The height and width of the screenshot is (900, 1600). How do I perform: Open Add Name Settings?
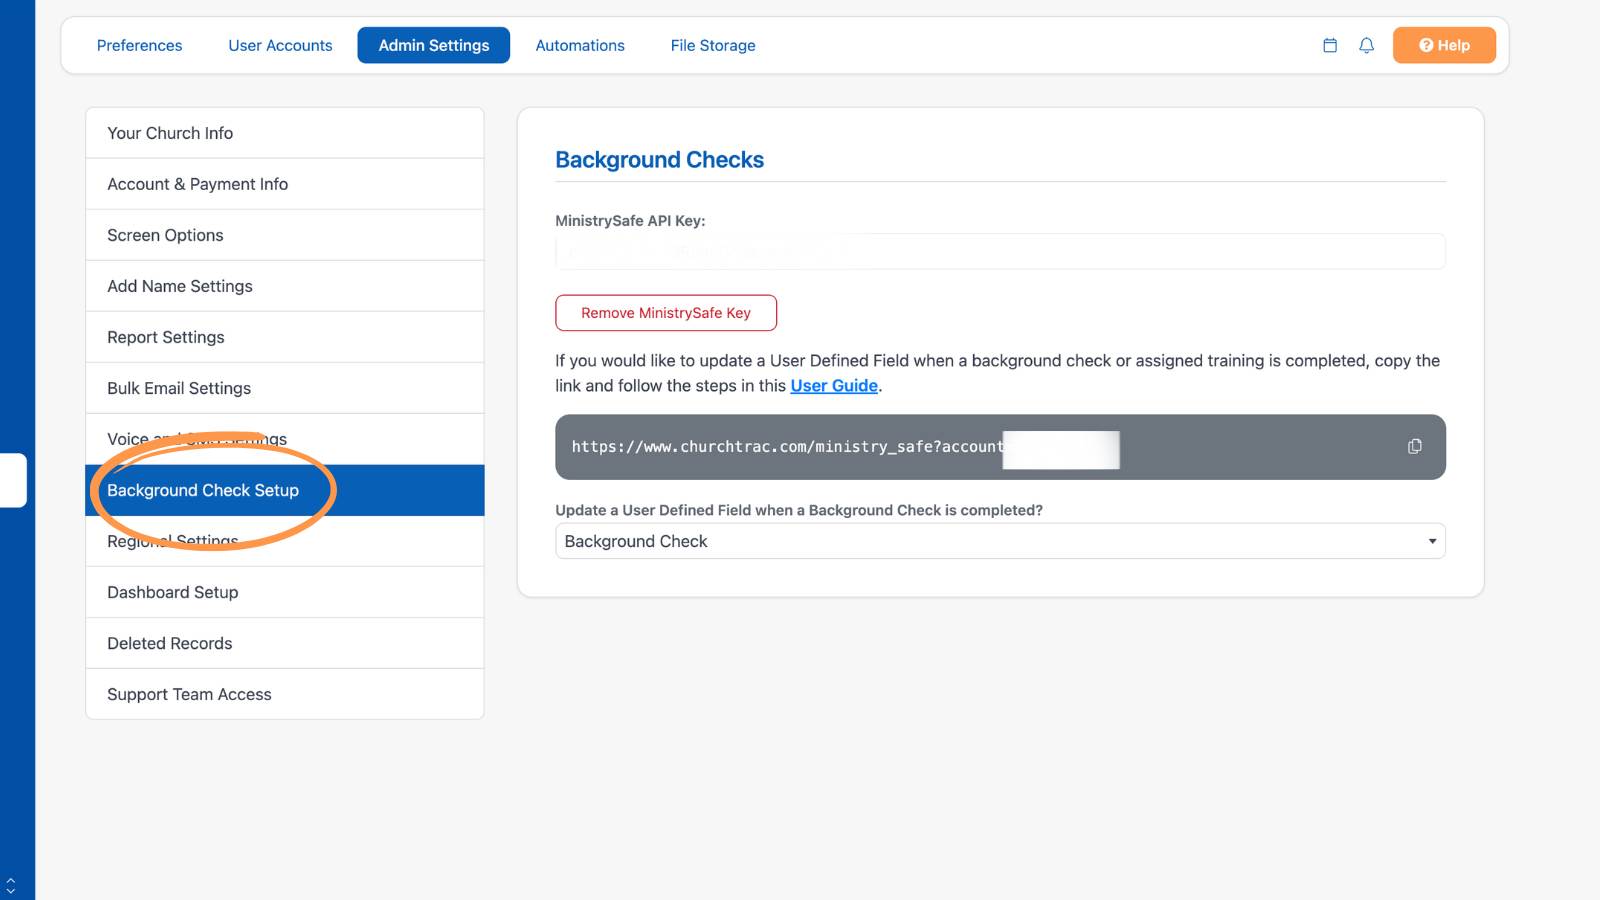click(x=285, y=286)
